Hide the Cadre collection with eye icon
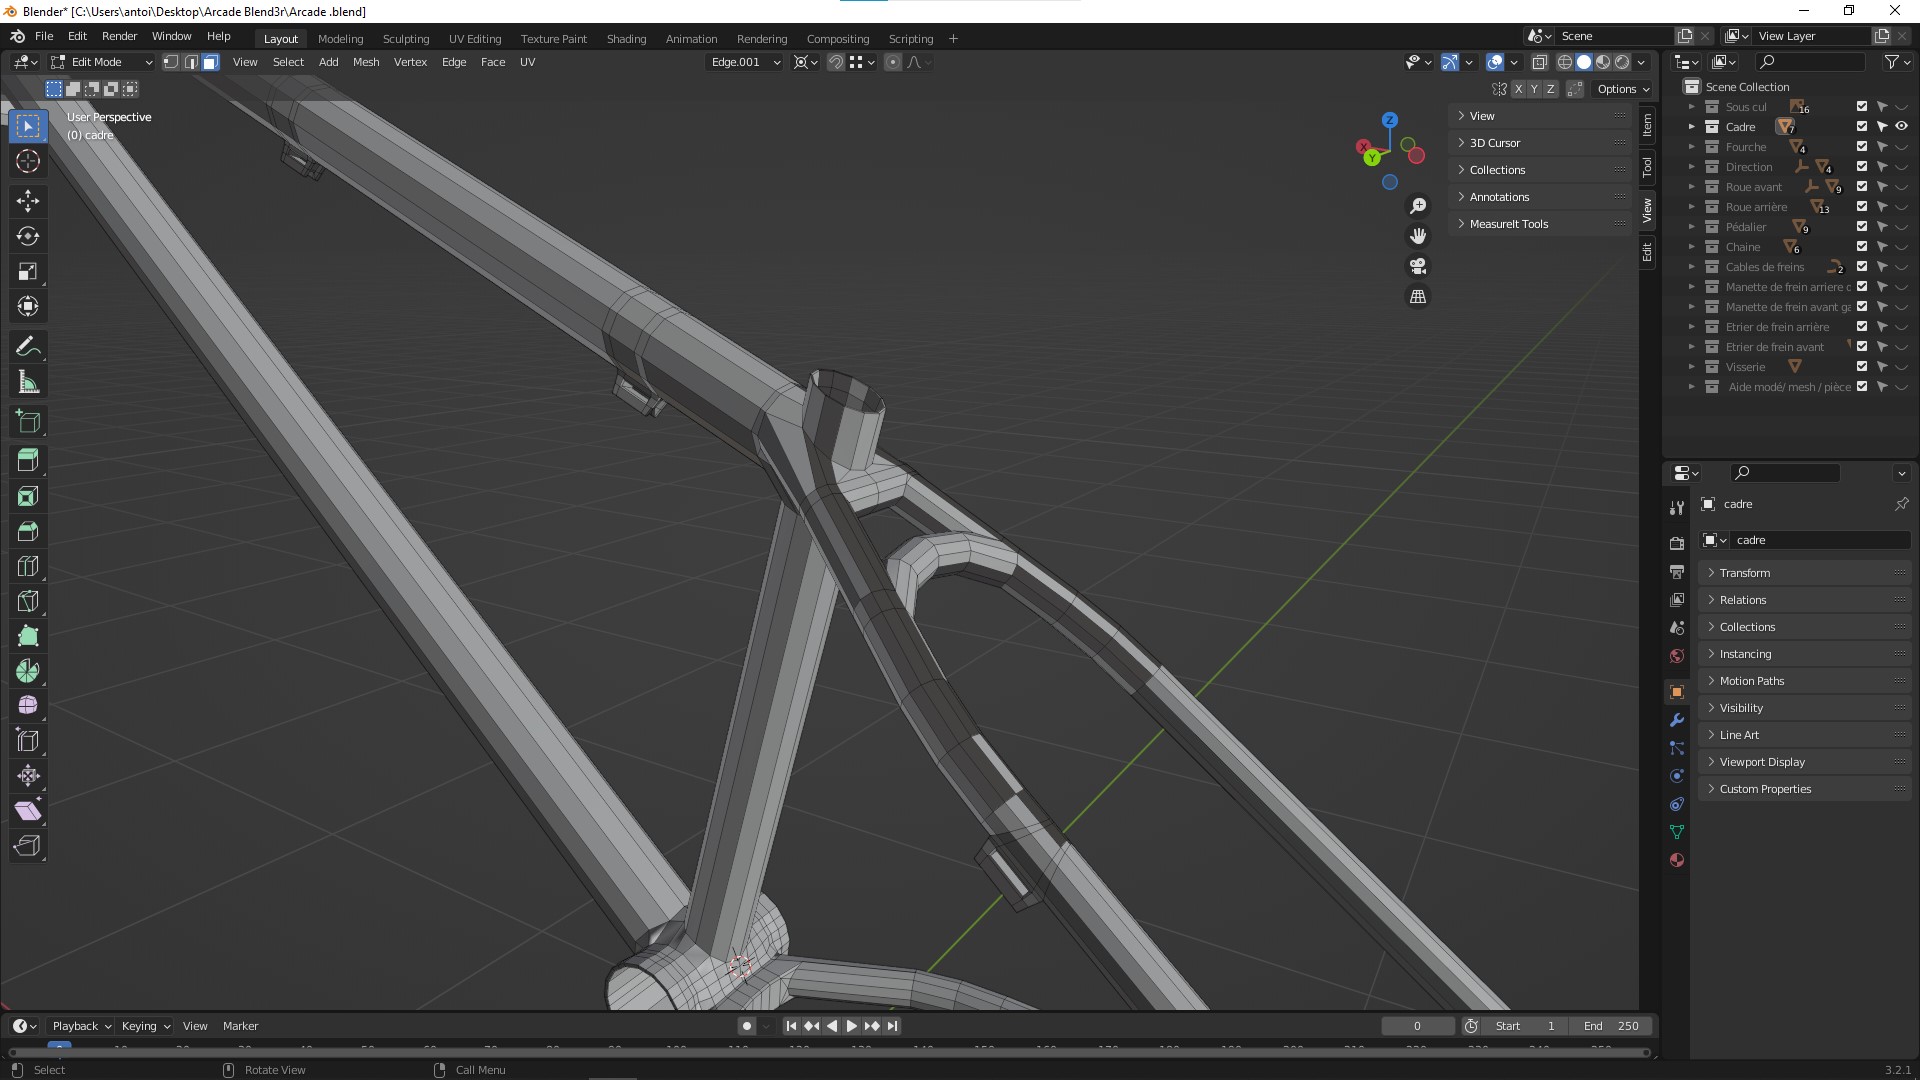 [1902, 127]
